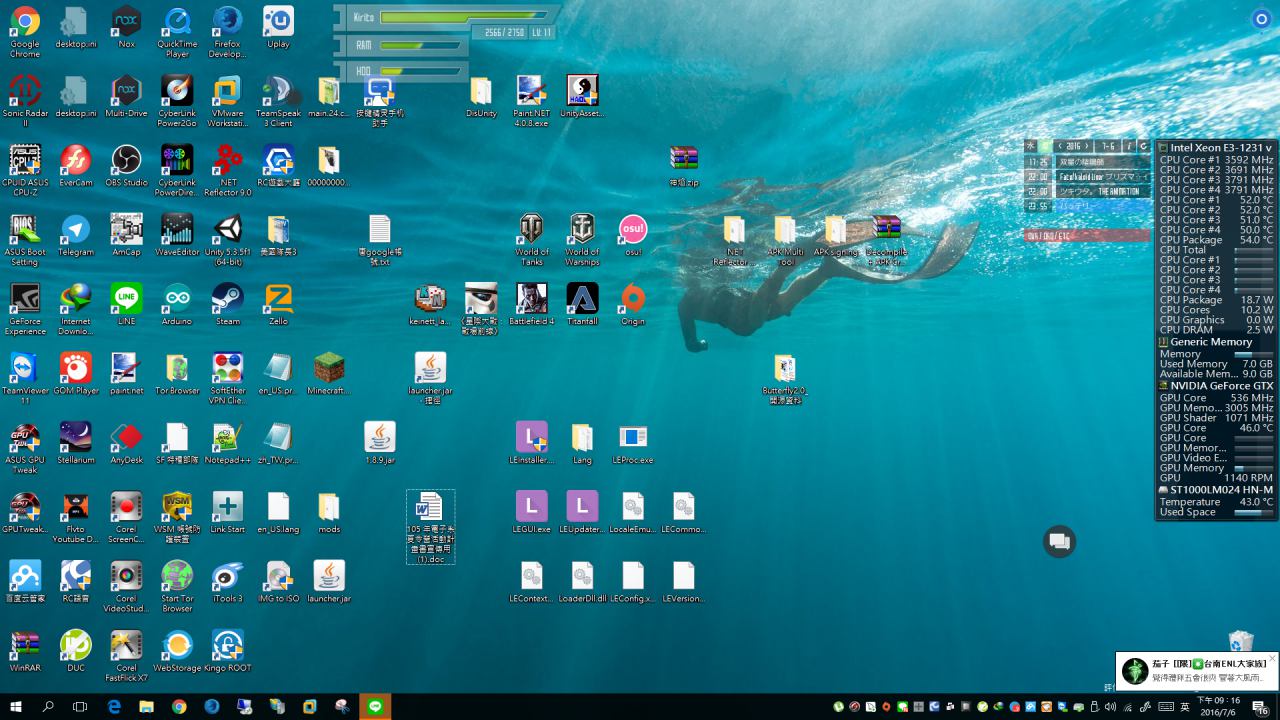The width and height of the screenshot is (1280, 720).
Task: Click the LINE button in taskbar
Action: [x=376, y=706]
